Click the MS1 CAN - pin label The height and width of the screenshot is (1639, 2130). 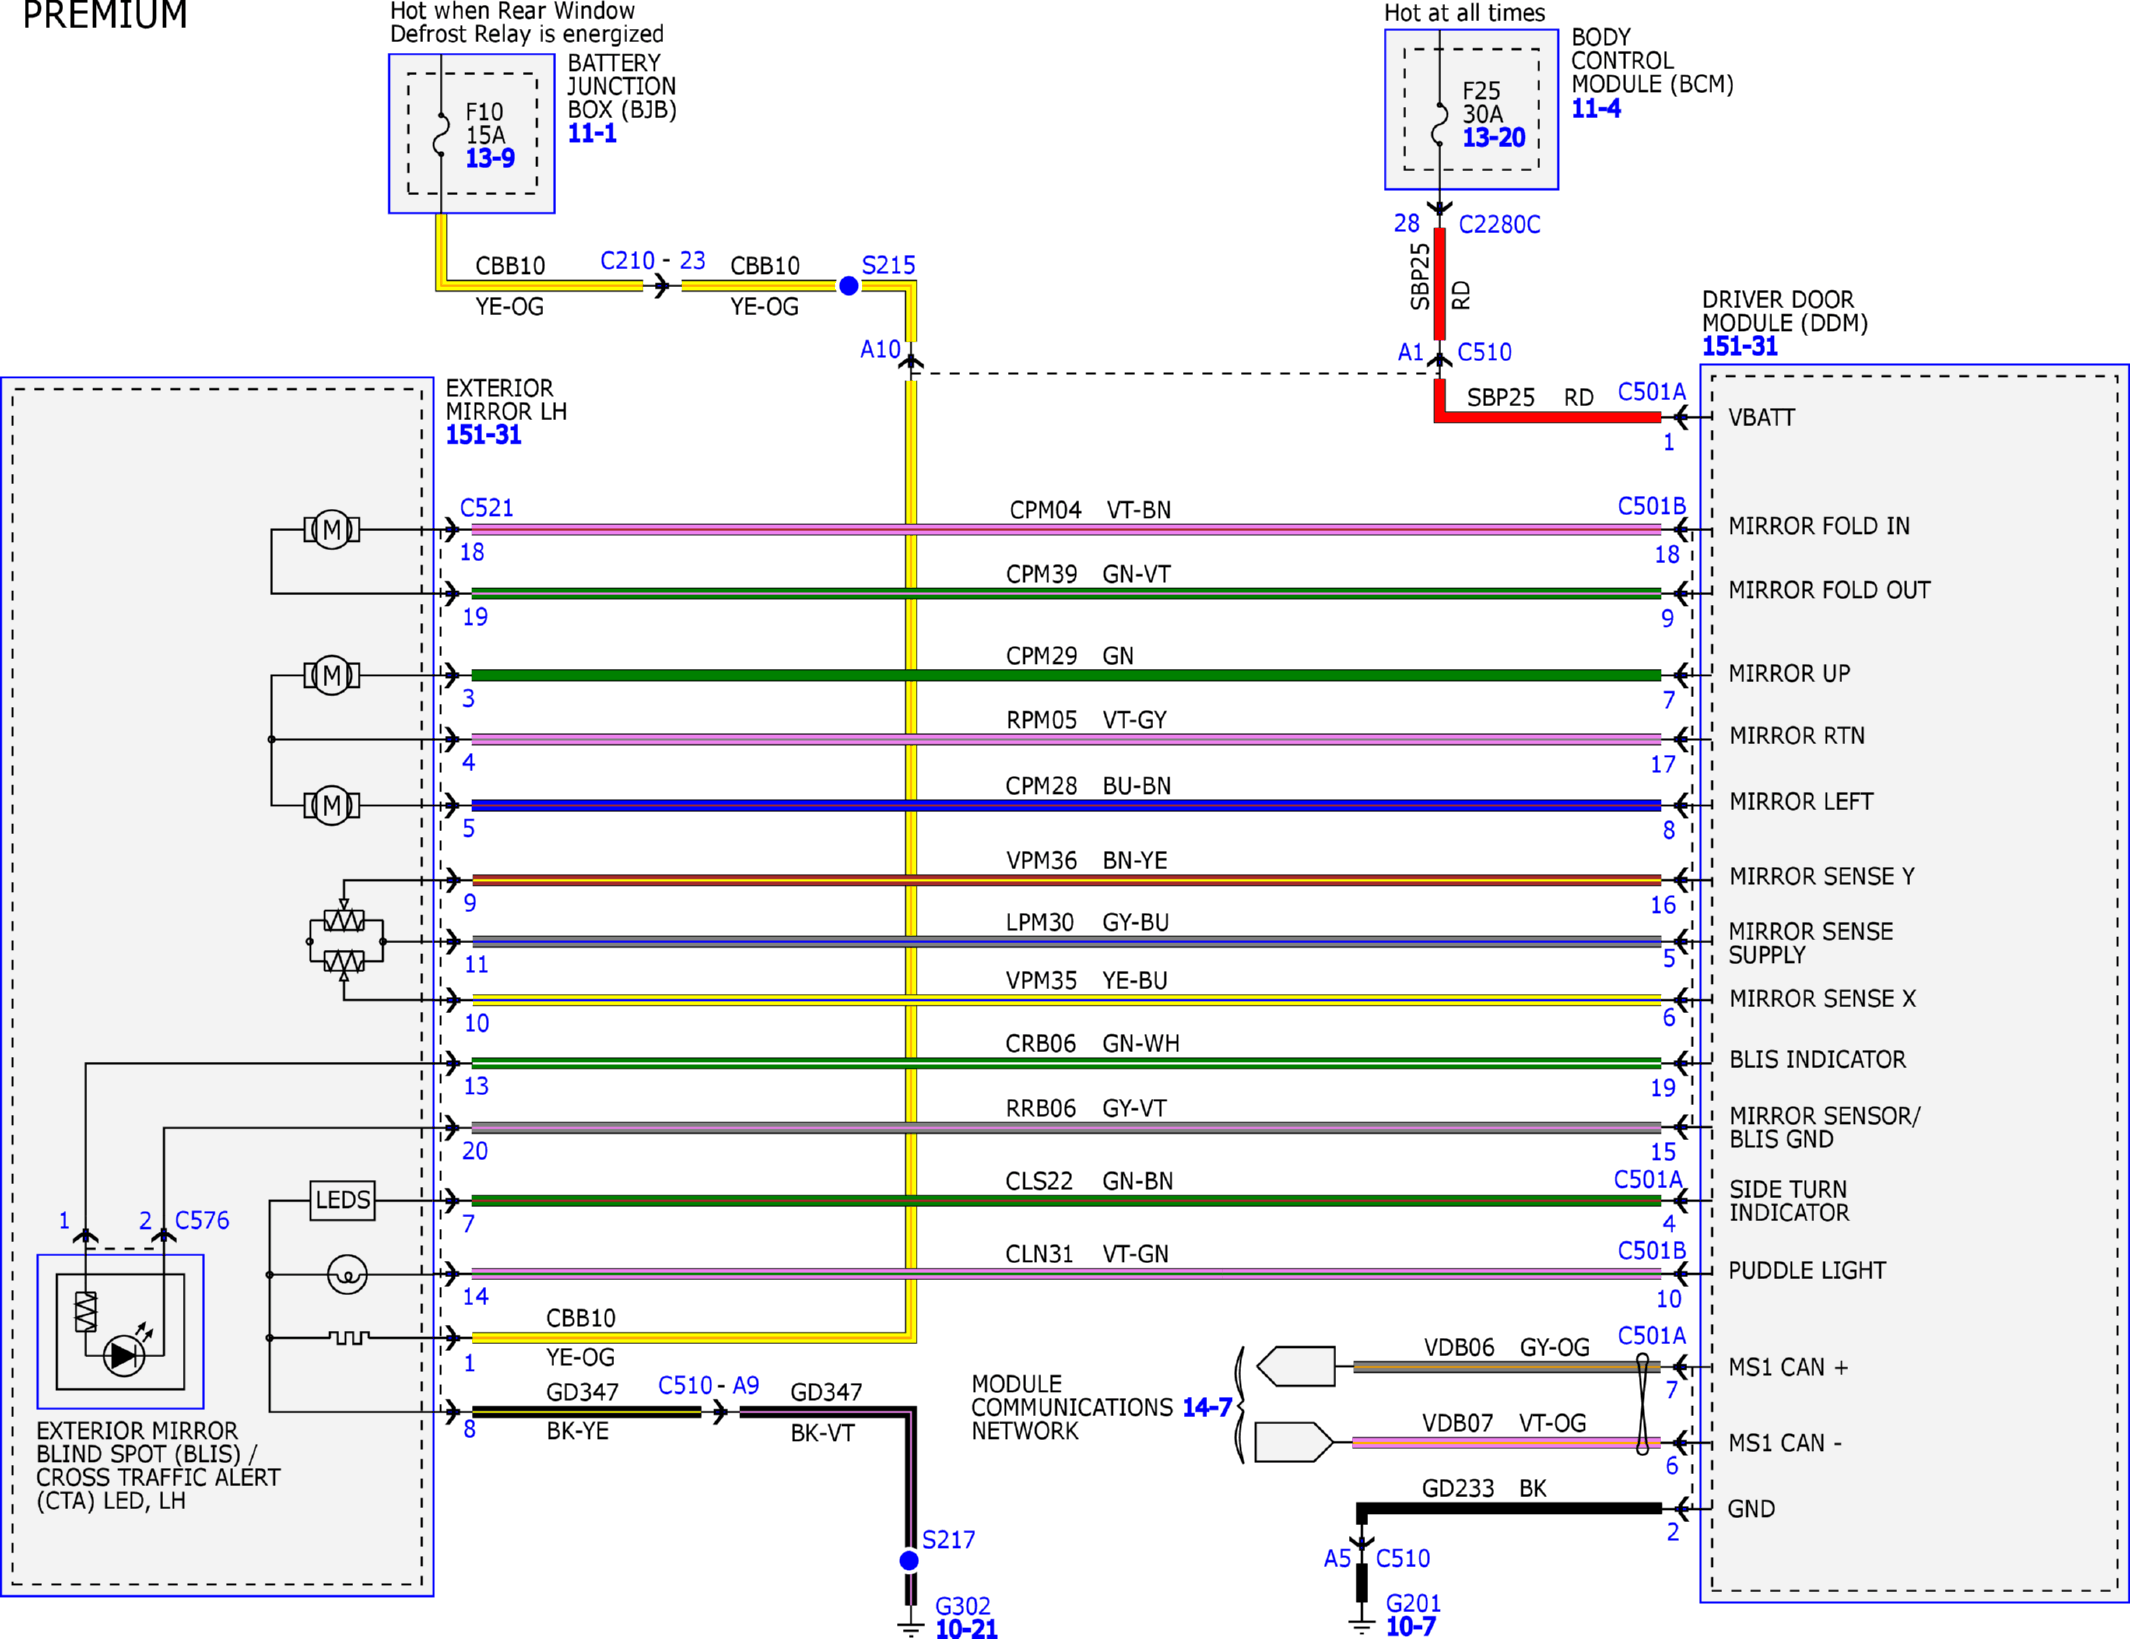[x=1785, y=1444]
